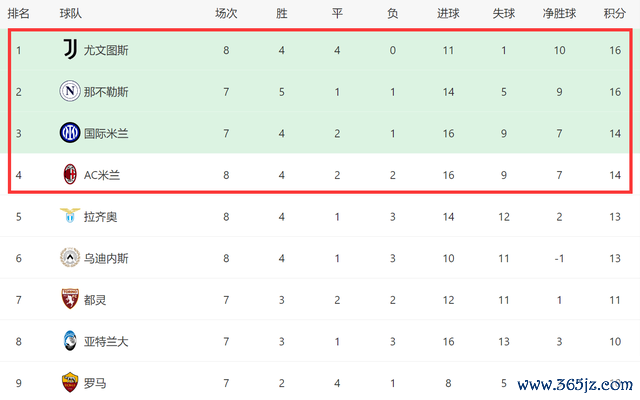
Task: Click the Roma team crest
Action: point(70,382)
